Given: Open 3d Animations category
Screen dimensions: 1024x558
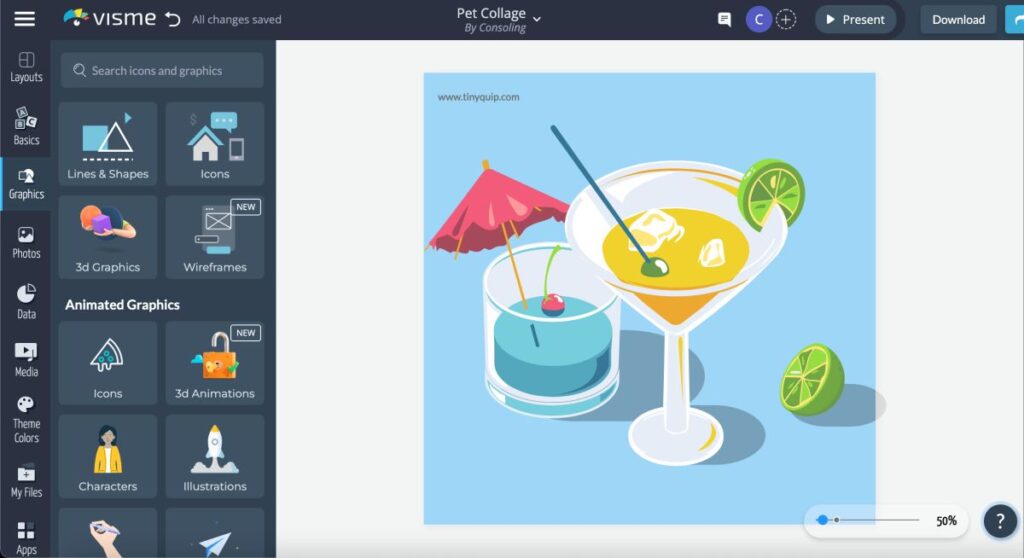Looking at the screenshot, I should click(x=215, y=363).
